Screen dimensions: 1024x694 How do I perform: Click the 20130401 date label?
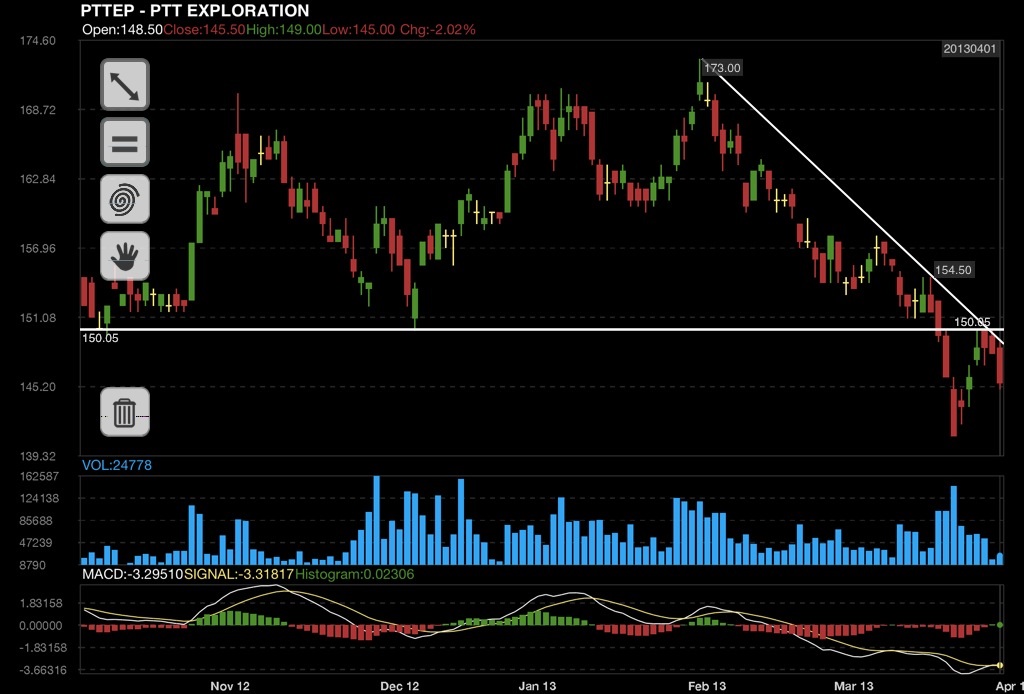[x=970, y=49]
